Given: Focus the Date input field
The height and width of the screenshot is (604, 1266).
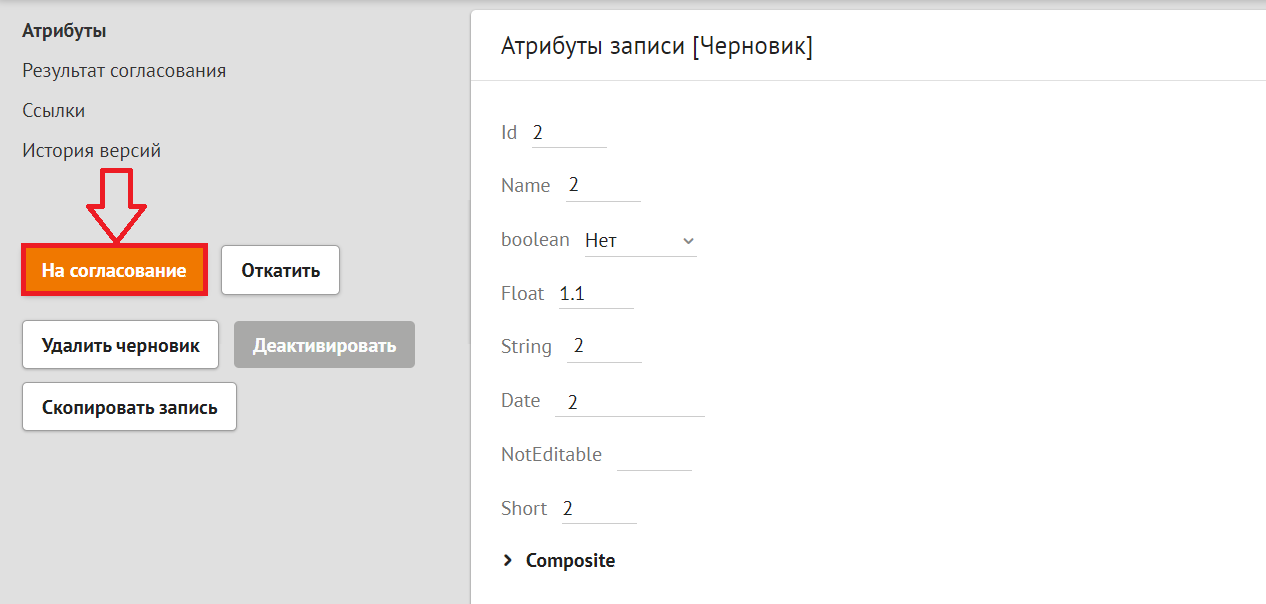Looking at the screenshot, I should coord(629,402).
